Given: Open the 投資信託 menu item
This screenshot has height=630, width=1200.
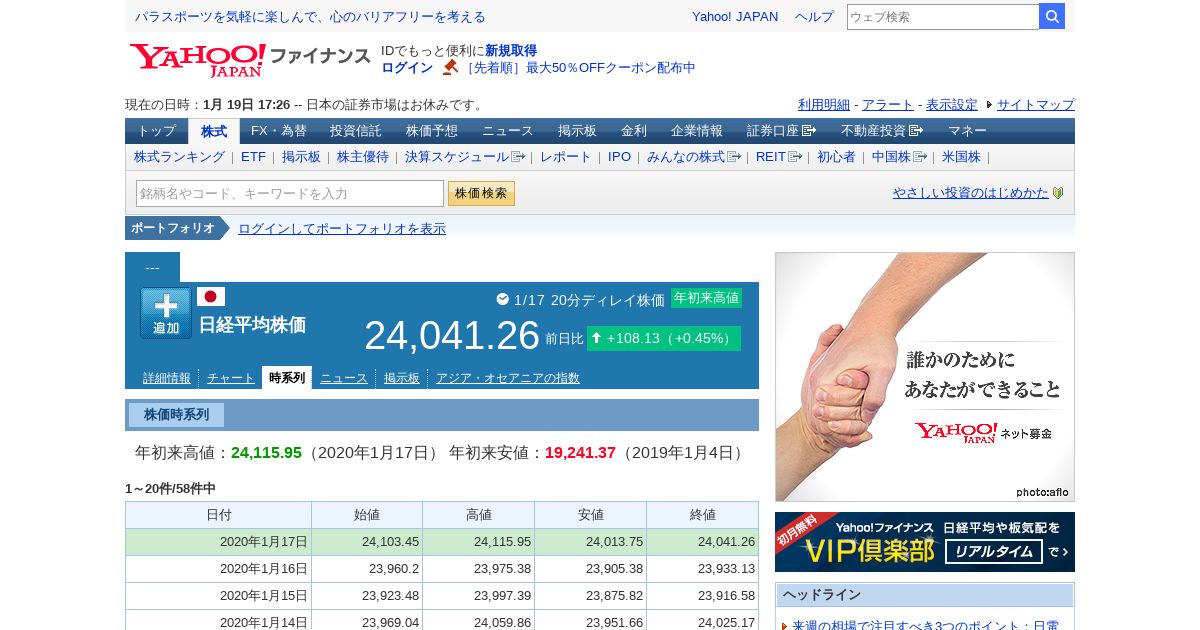Looking at the screenshot, I should (x=356, y=131).
